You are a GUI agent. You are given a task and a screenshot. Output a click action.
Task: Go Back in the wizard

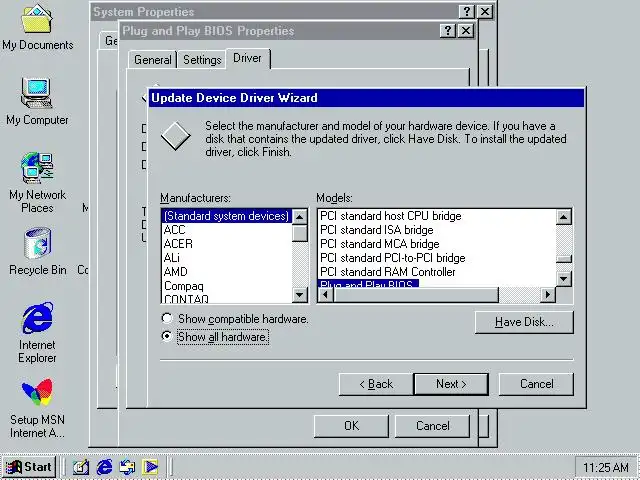pyautogui.click(x=376, y=384)
